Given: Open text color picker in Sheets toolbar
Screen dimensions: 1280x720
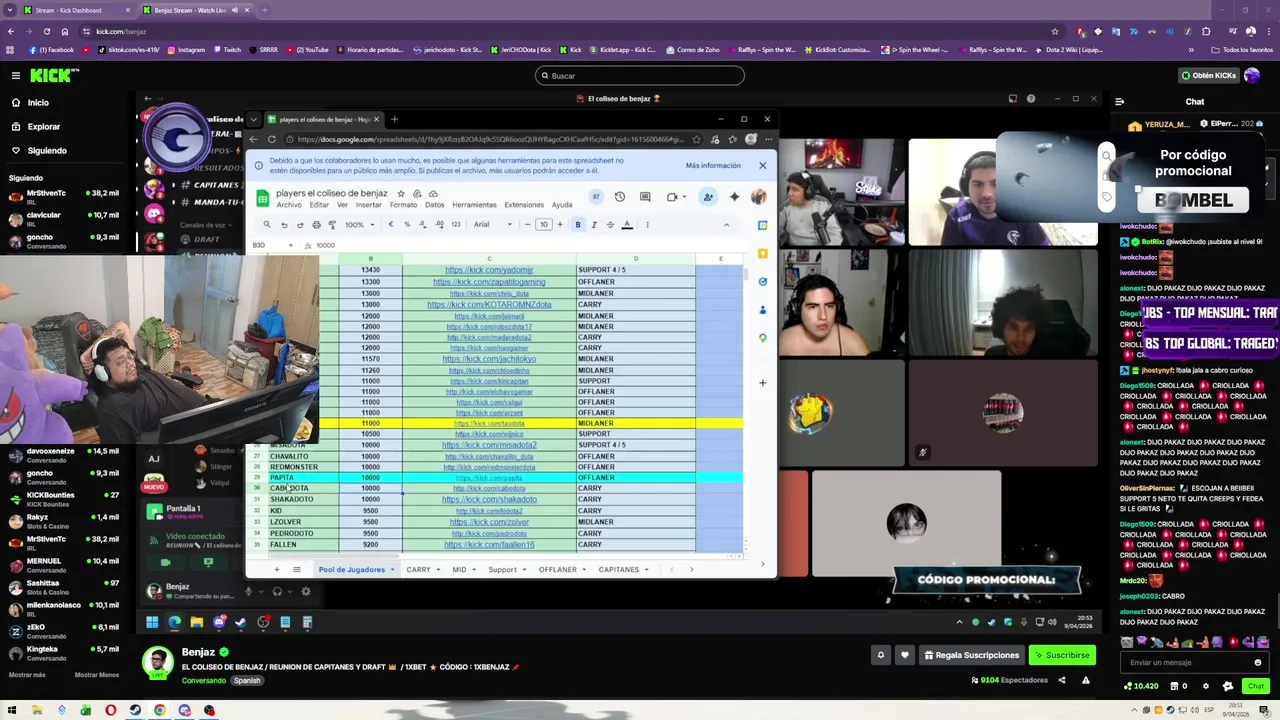Looking at the screenshot, I should (627, 225).
